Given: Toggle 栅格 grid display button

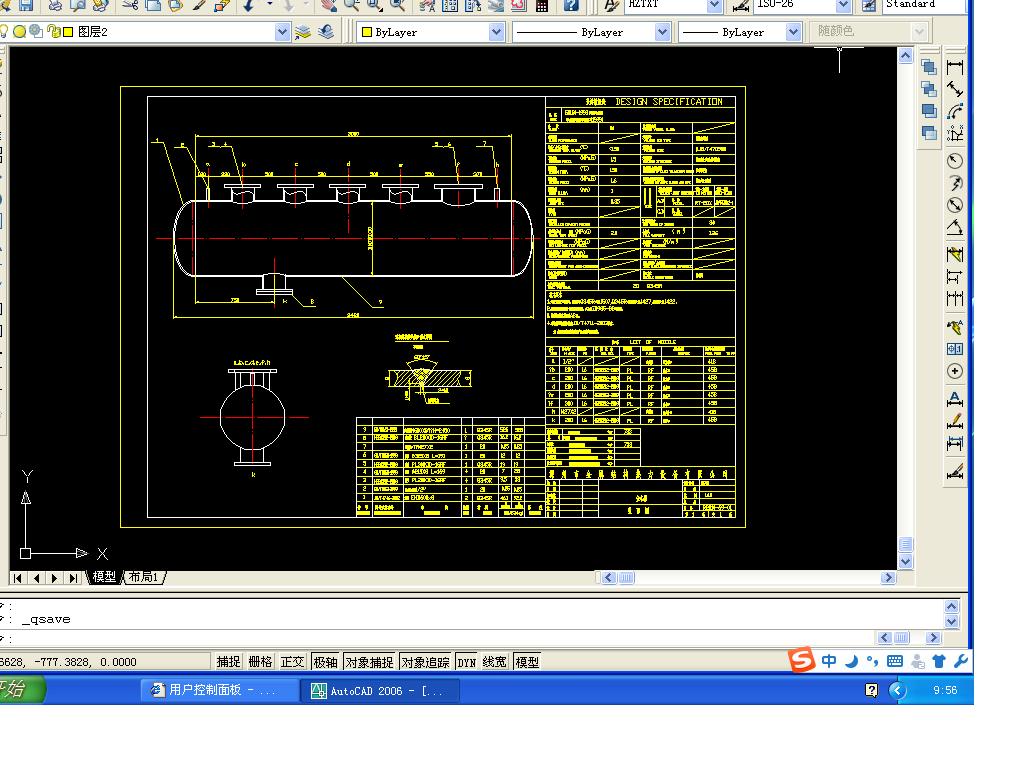Looking at the screenshot, I should [260, 661].
